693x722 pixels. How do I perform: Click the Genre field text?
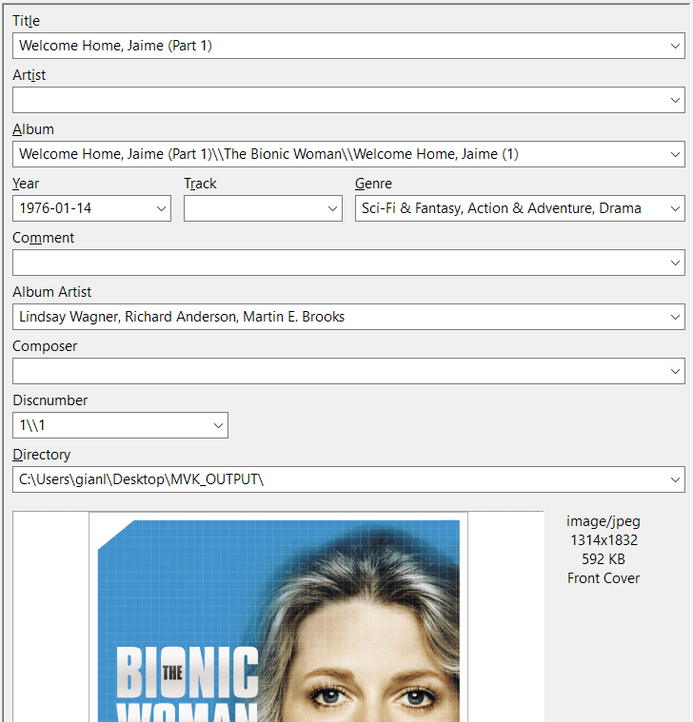[501, 208]
